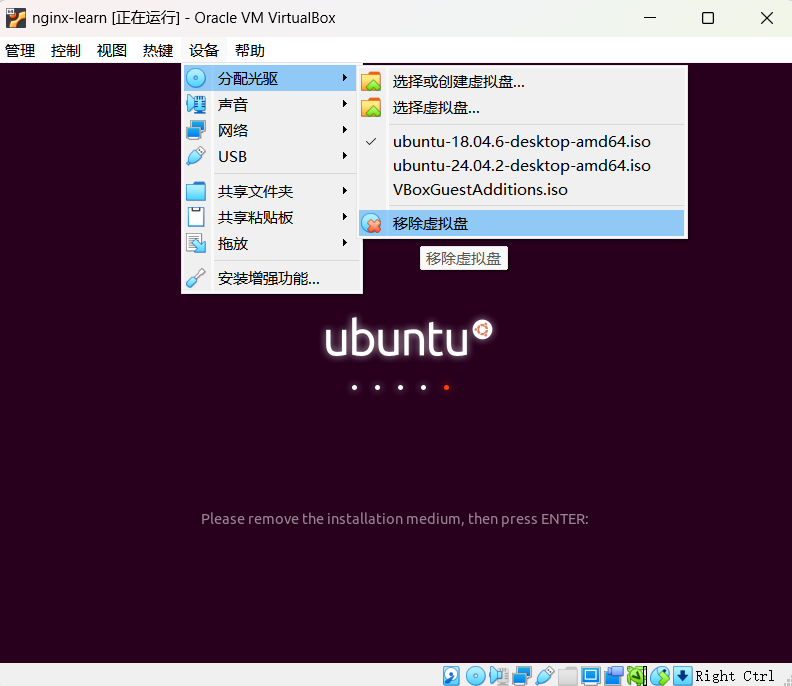Click the USB status bar icon

(x=544, y=675)
